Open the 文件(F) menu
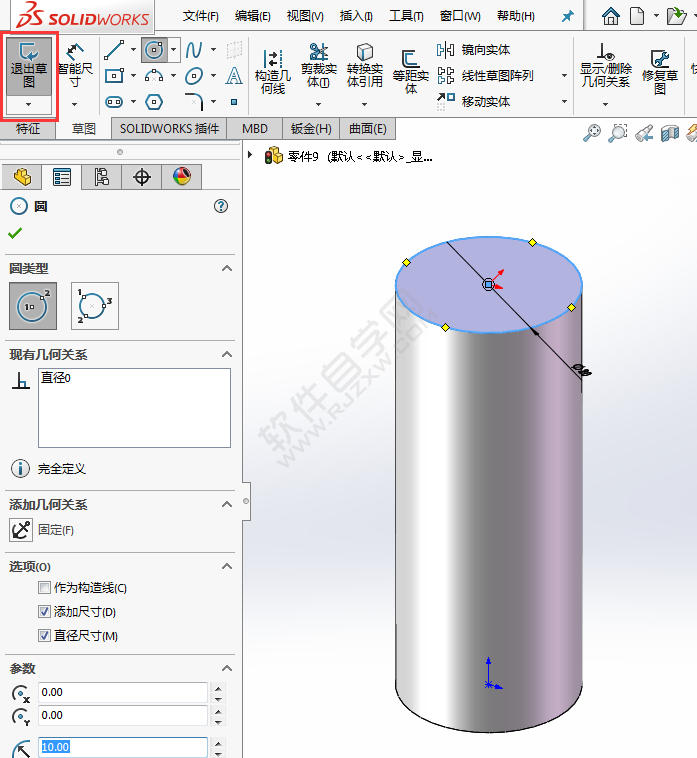 [201, 16]
